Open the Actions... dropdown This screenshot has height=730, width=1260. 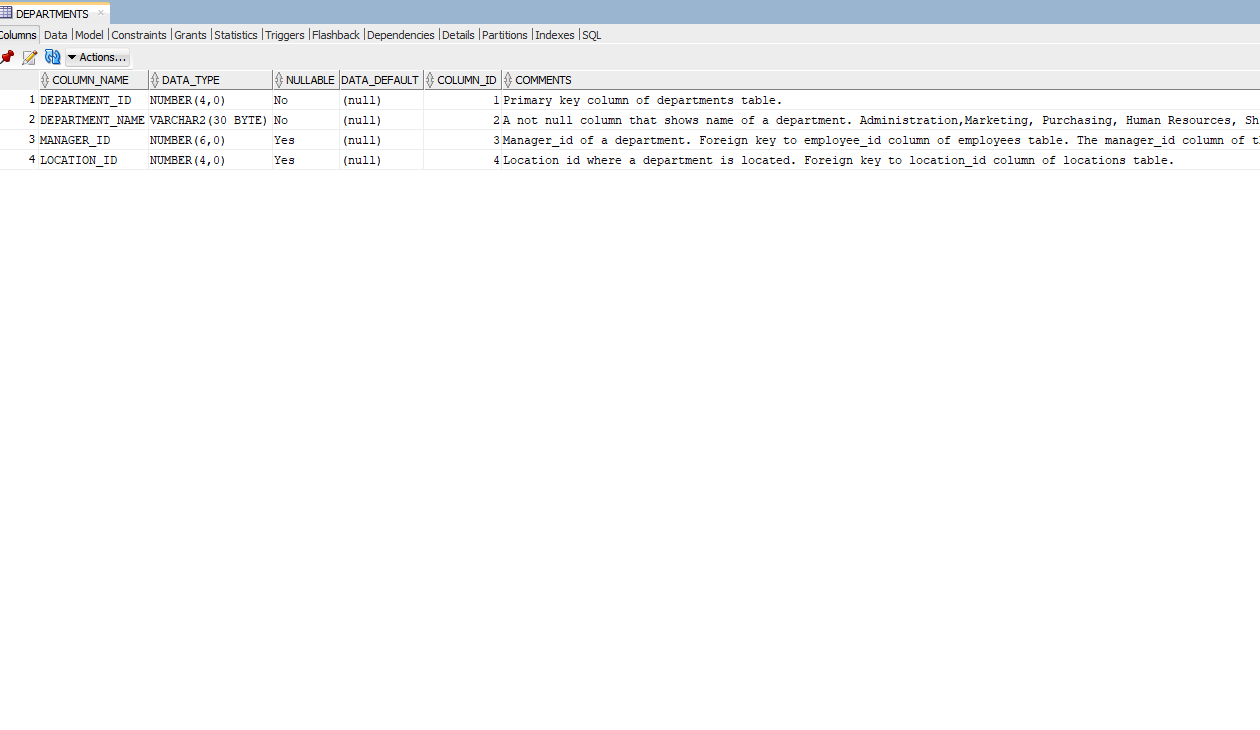96,57
